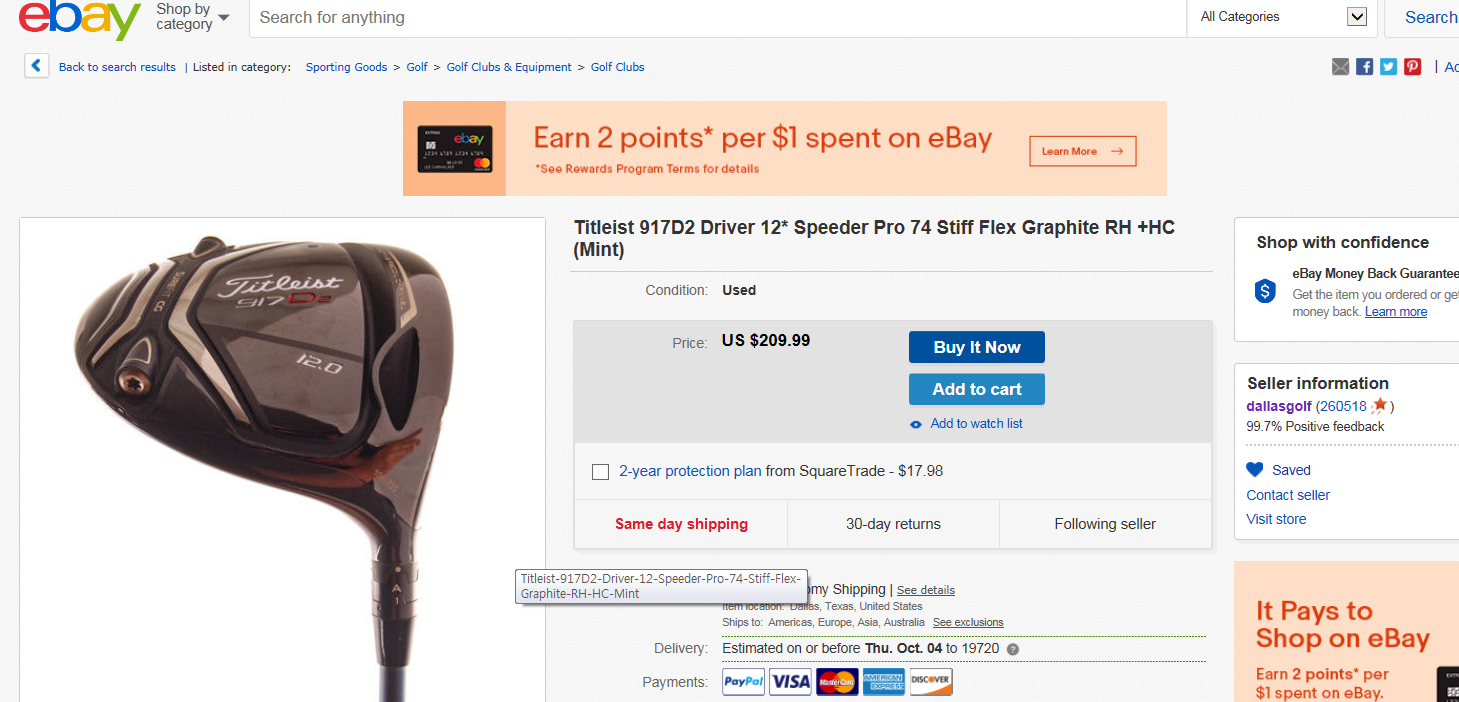Click Add to cart button

click(976, 389)
